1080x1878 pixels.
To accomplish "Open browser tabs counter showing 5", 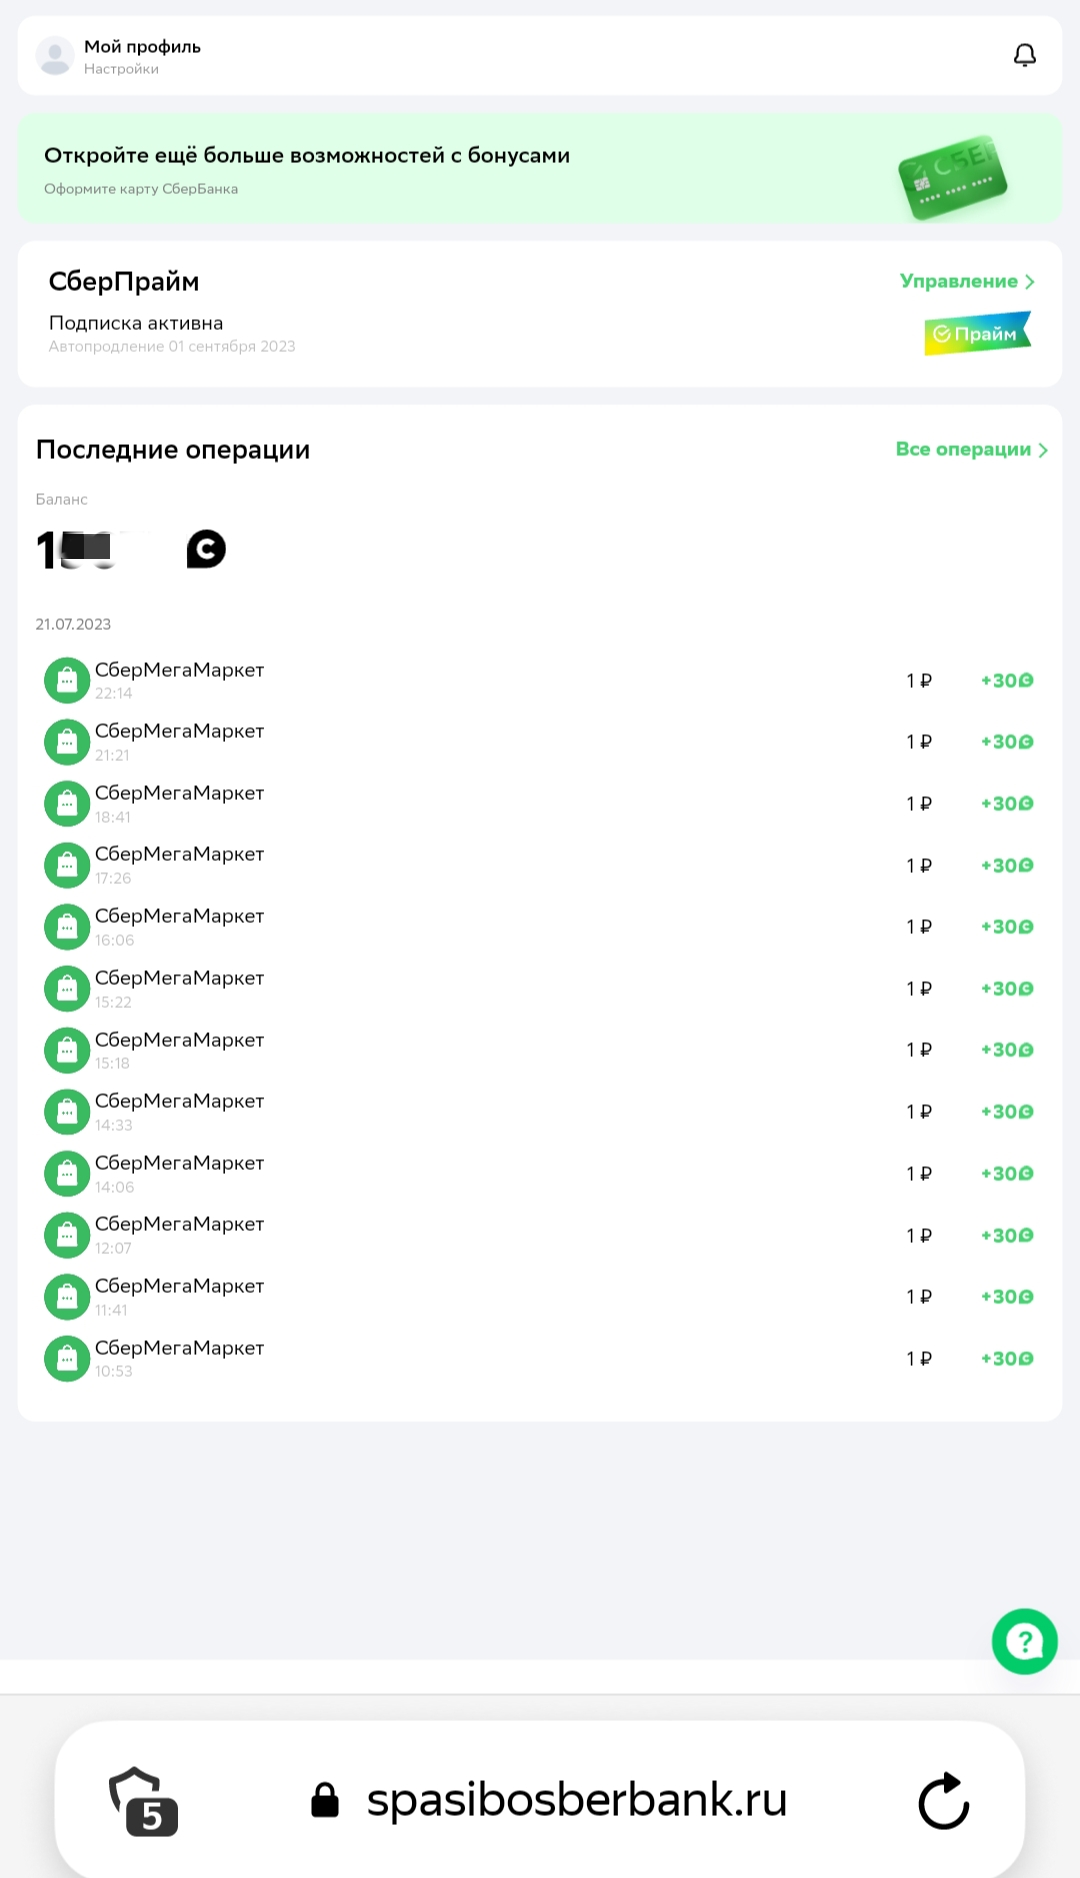I will (x=144, y=1801).
